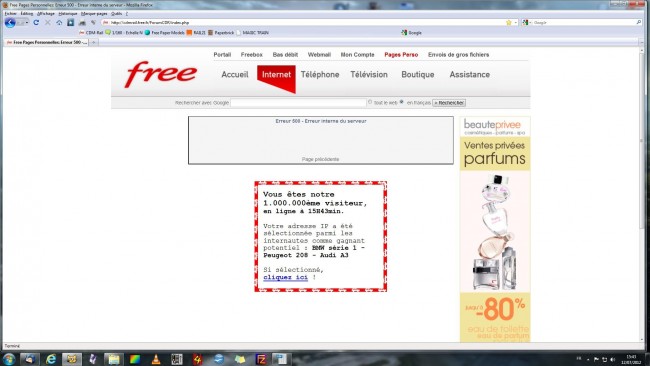Open the CDM Rail bookmark
Screen dimensions: 650x366
tap(91, 33)
